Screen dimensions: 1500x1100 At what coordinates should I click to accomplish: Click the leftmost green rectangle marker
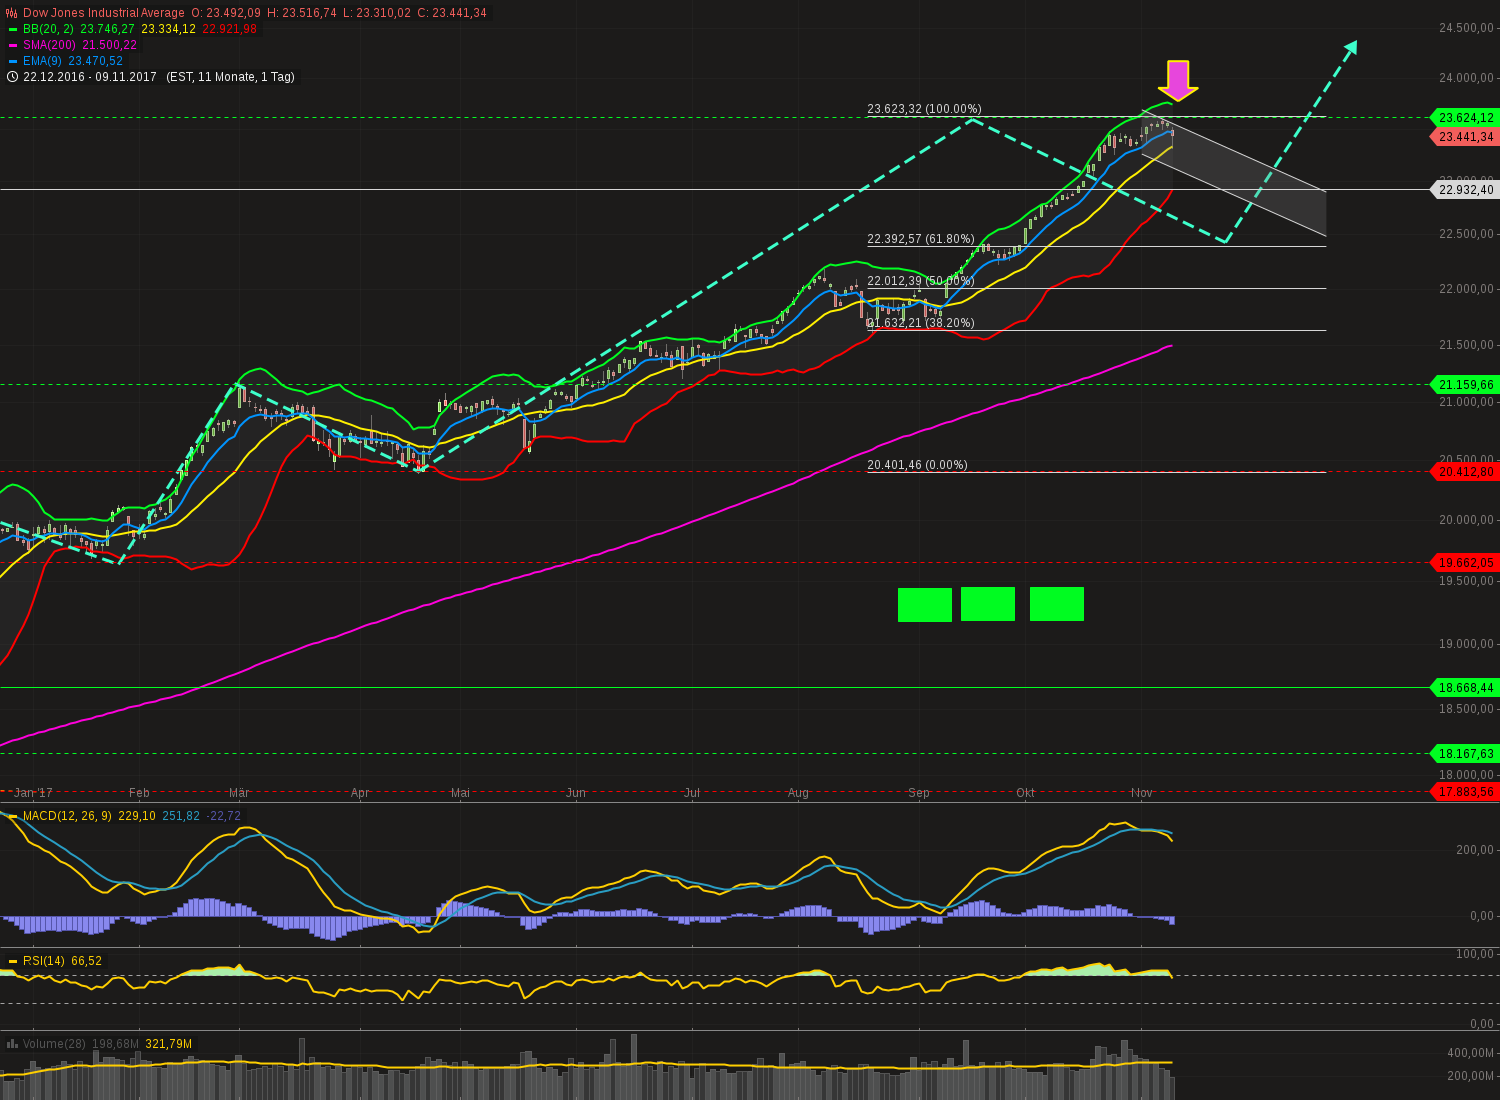pos(924,604)
